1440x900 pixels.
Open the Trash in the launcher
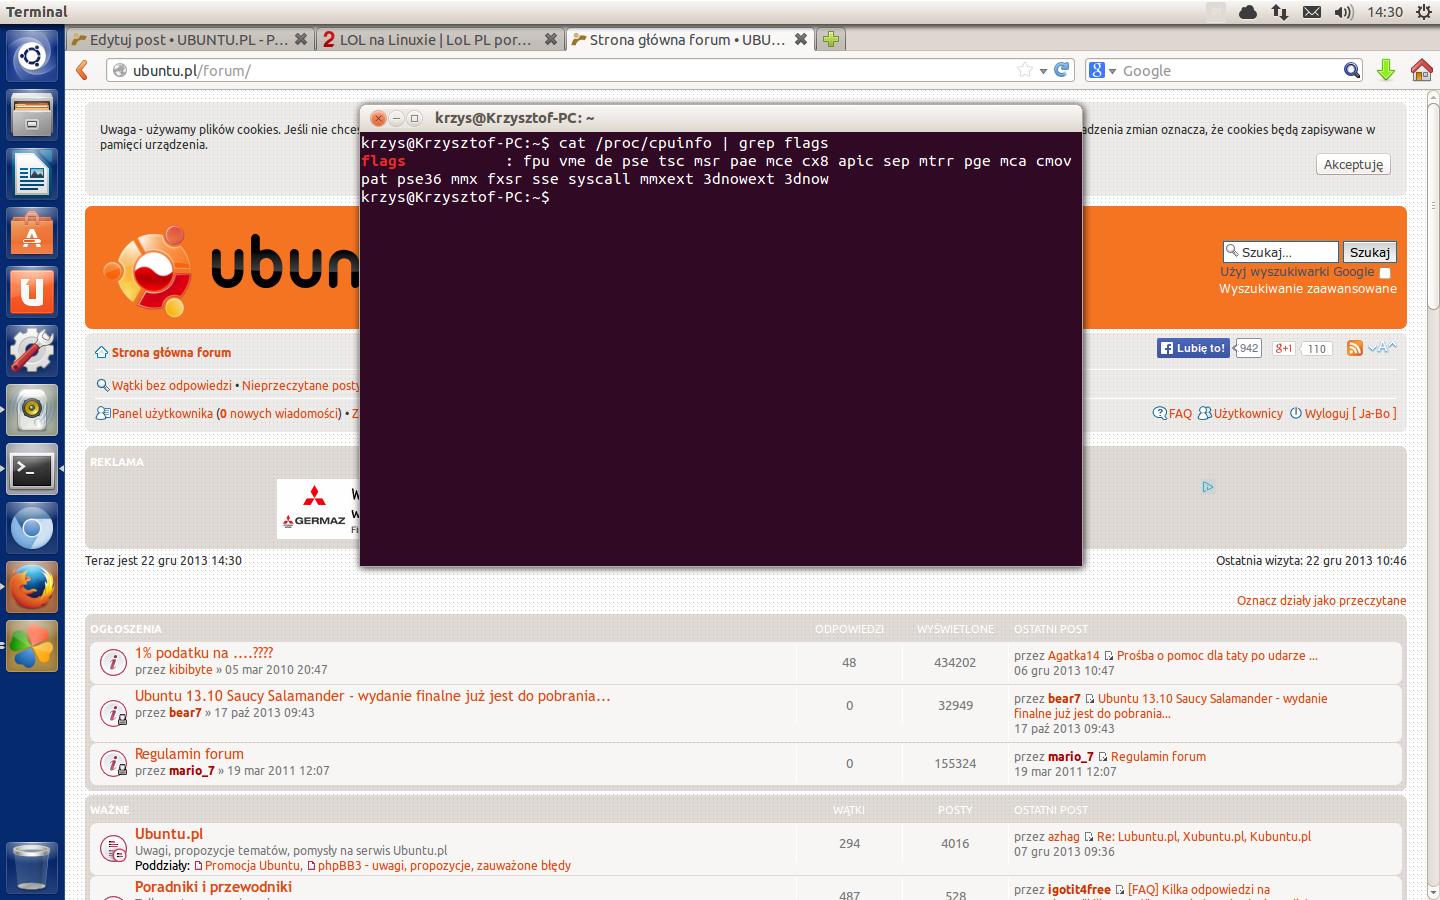pyautogui.click(x=32, y=866)
